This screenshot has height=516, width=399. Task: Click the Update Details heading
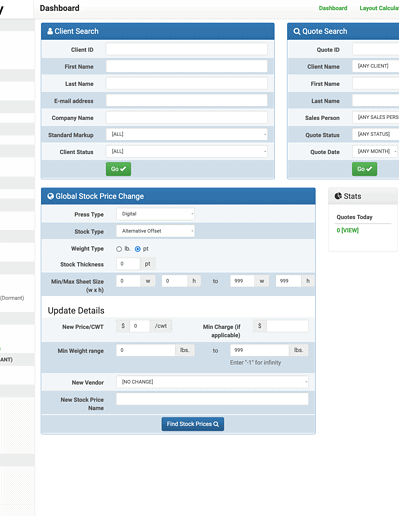coord(76,311)
